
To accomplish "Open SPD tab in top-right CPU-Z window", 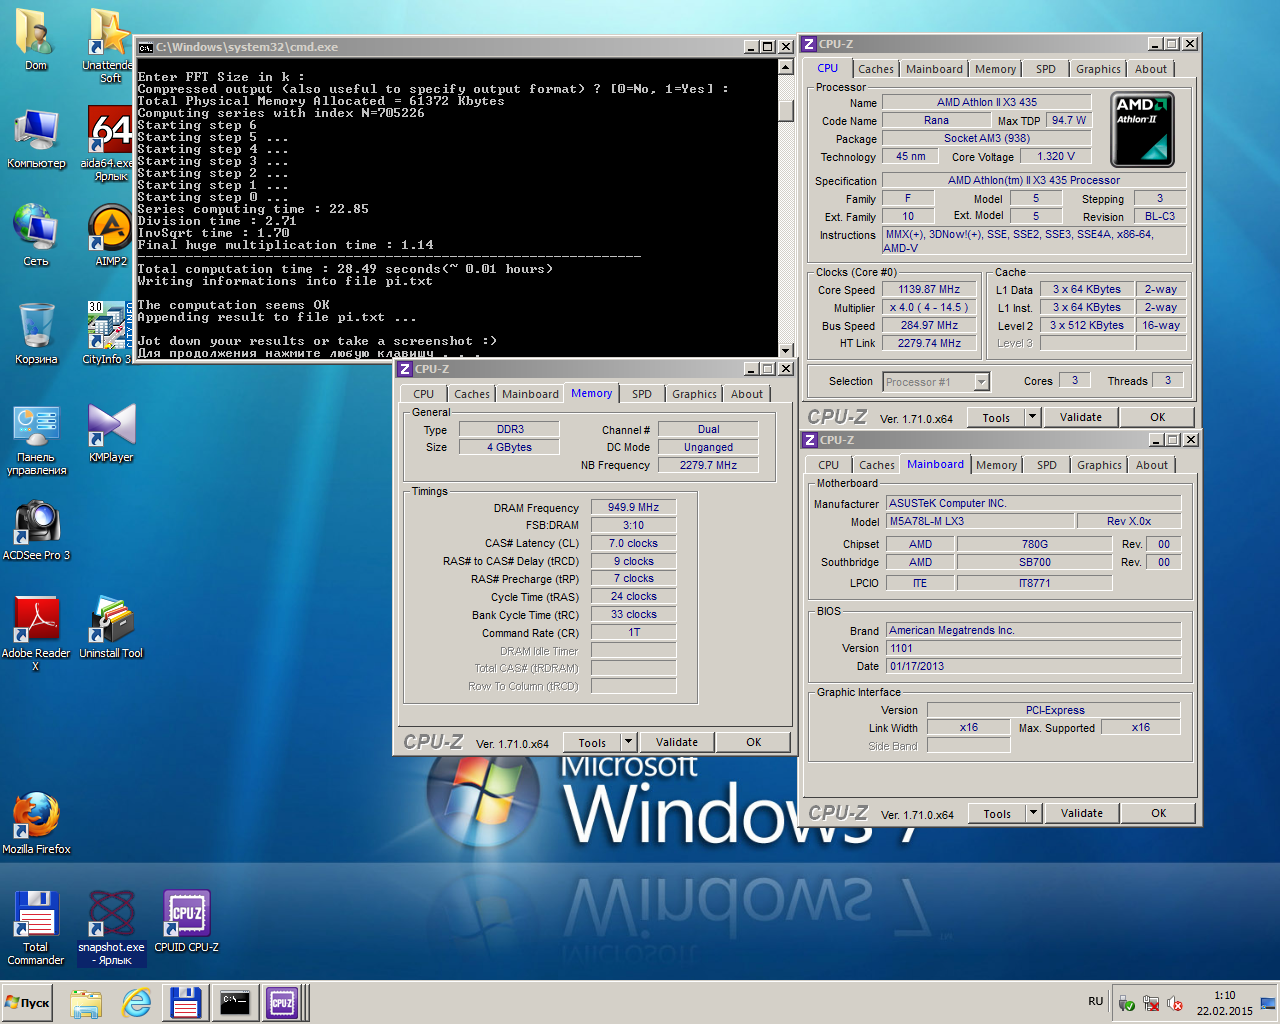I will 1045,69.
